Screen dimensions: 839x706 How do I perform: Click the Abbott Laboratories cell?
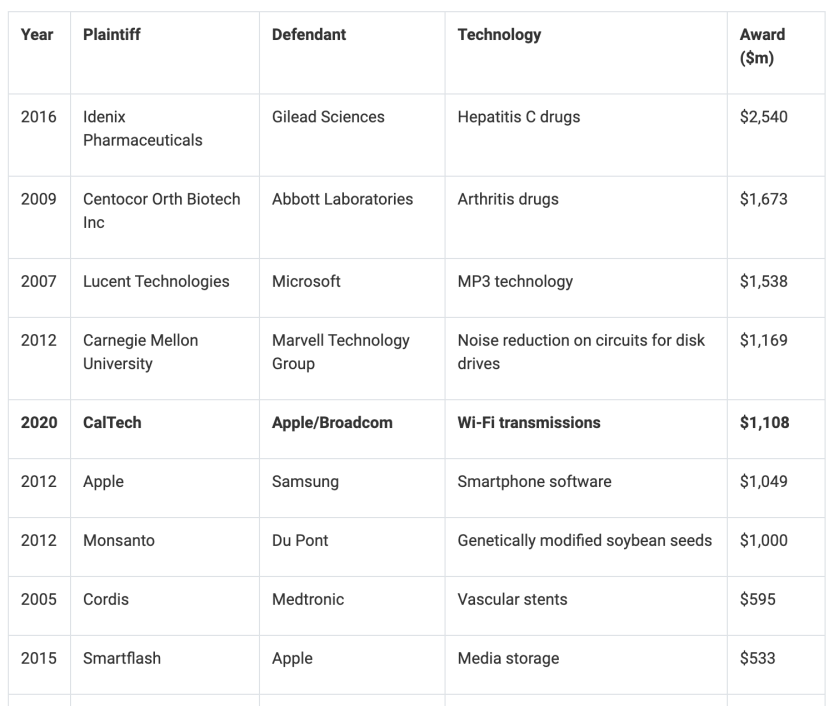(342, 199)
